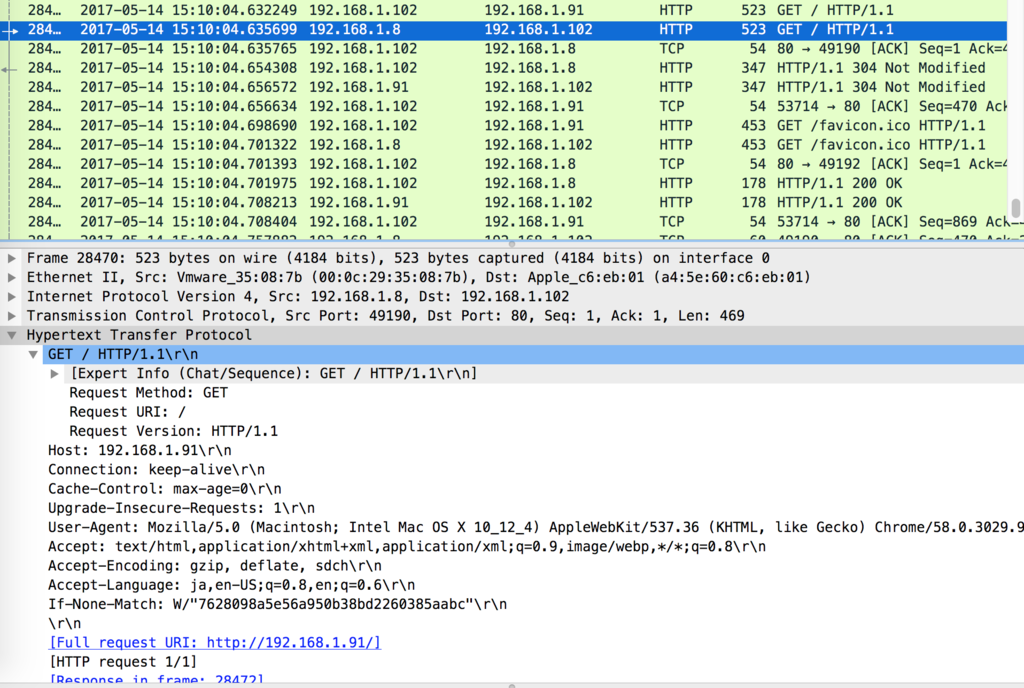Expand the Frame 28470 details
The width and height of the screenshot is (1024, 688).
click(9, 258)
